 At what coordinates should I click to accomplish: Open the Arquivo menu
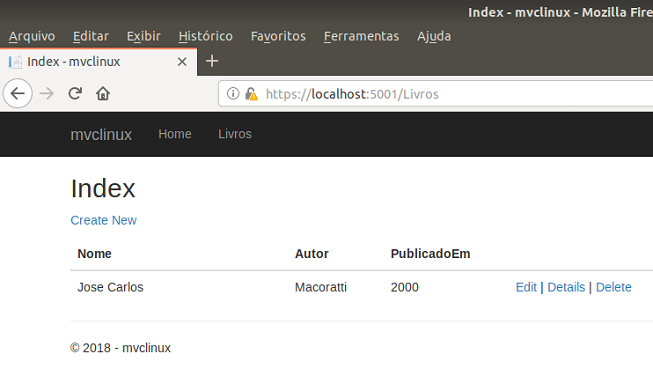32,36
